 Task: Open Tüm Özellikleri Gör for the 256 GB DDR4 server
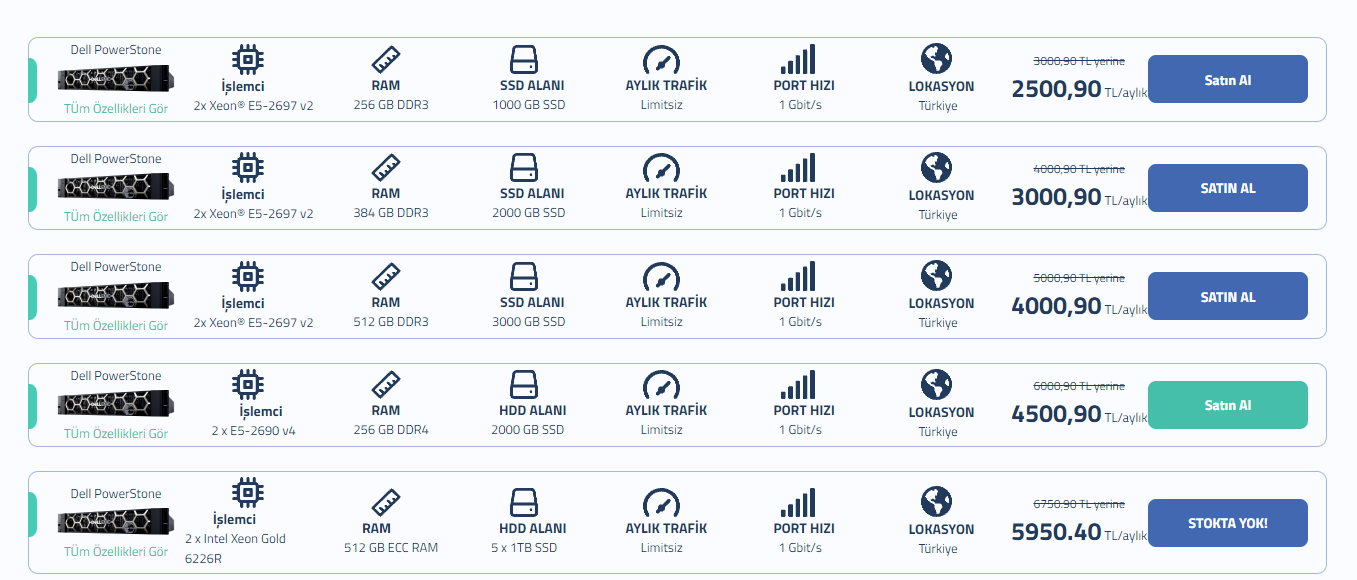coord(116,433)
